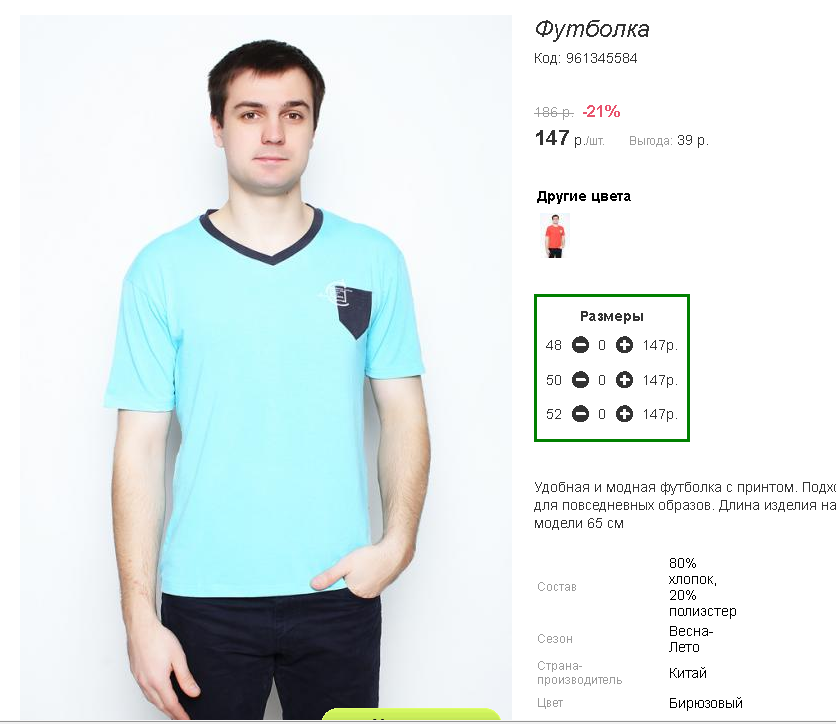Add one item of size 52
Screen dimensions: 836x724
(x=624, y=414)
